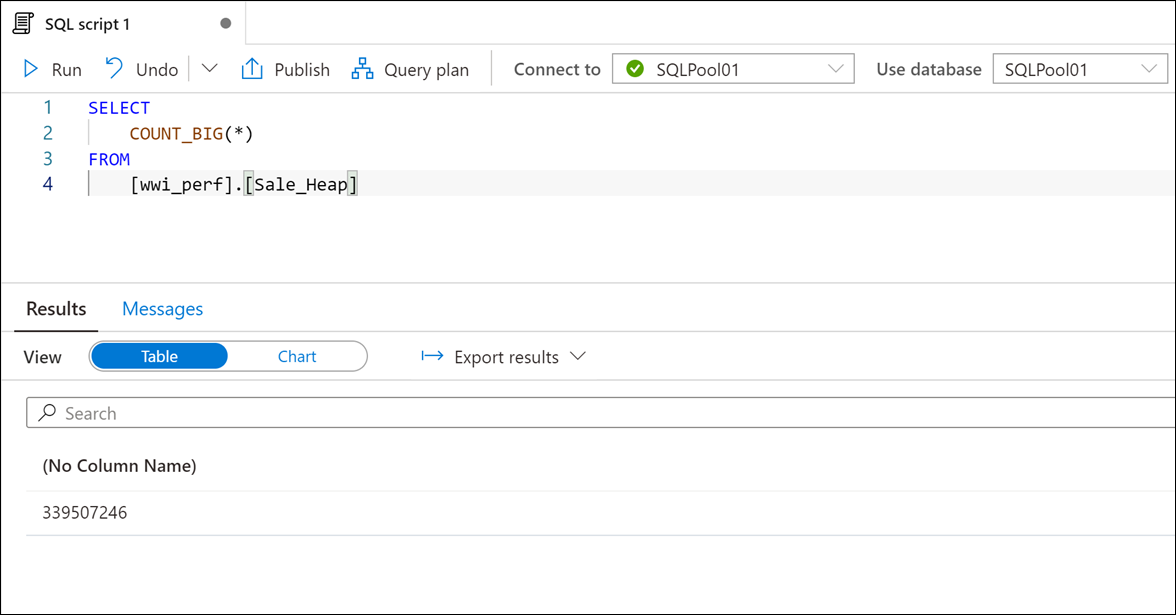Click the Undo icon
Screen dimensions: 1176x615
pos(113,68)
